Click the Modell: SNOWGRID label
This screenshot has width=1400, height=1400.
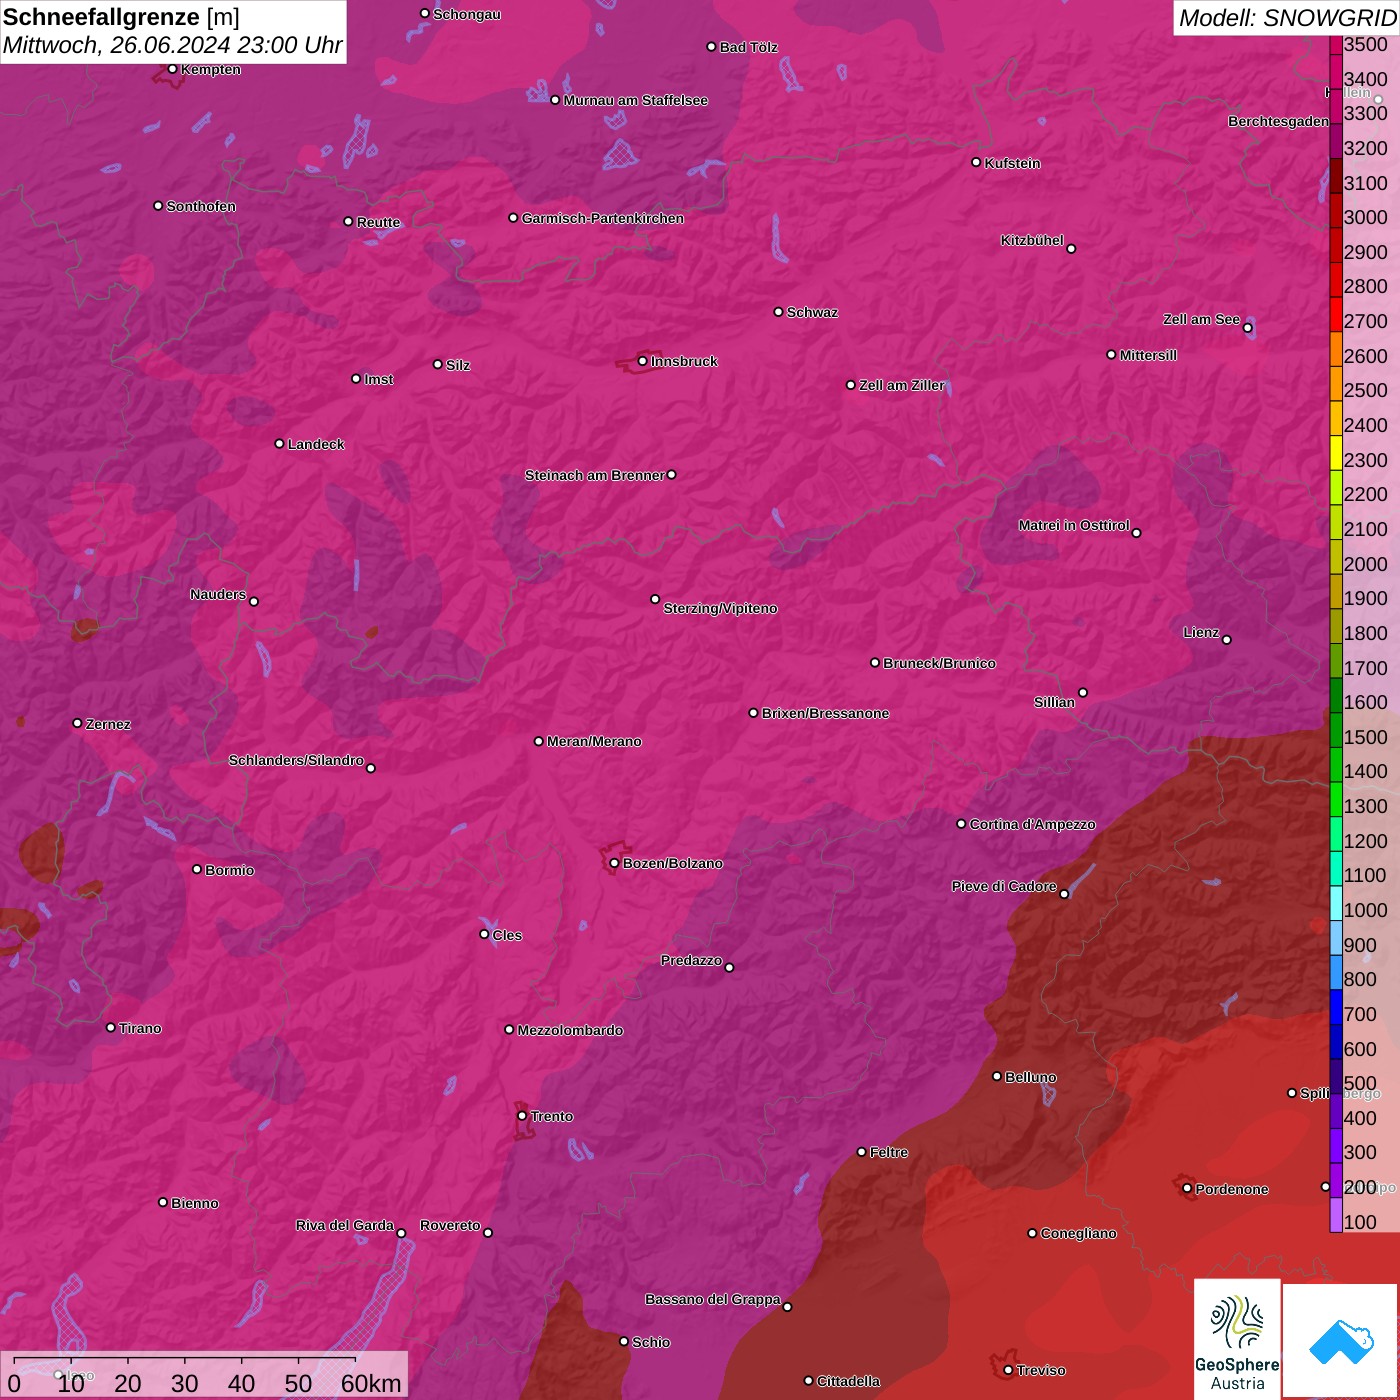pyautogui.click(x=1287, y=18)
